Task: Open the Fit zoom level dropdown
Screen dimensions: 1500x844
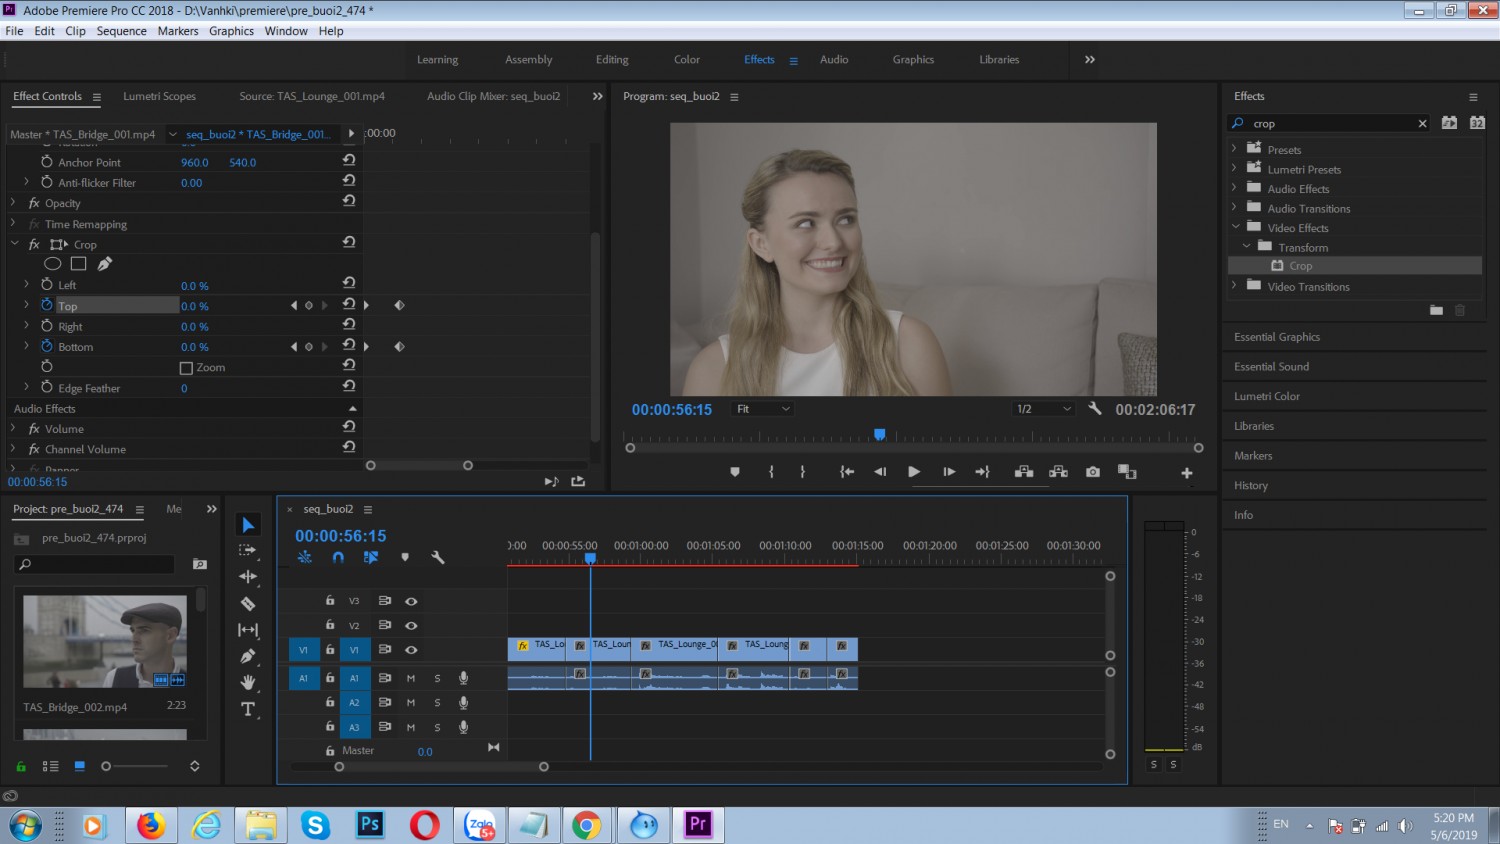Action: (x=763, y=409)
